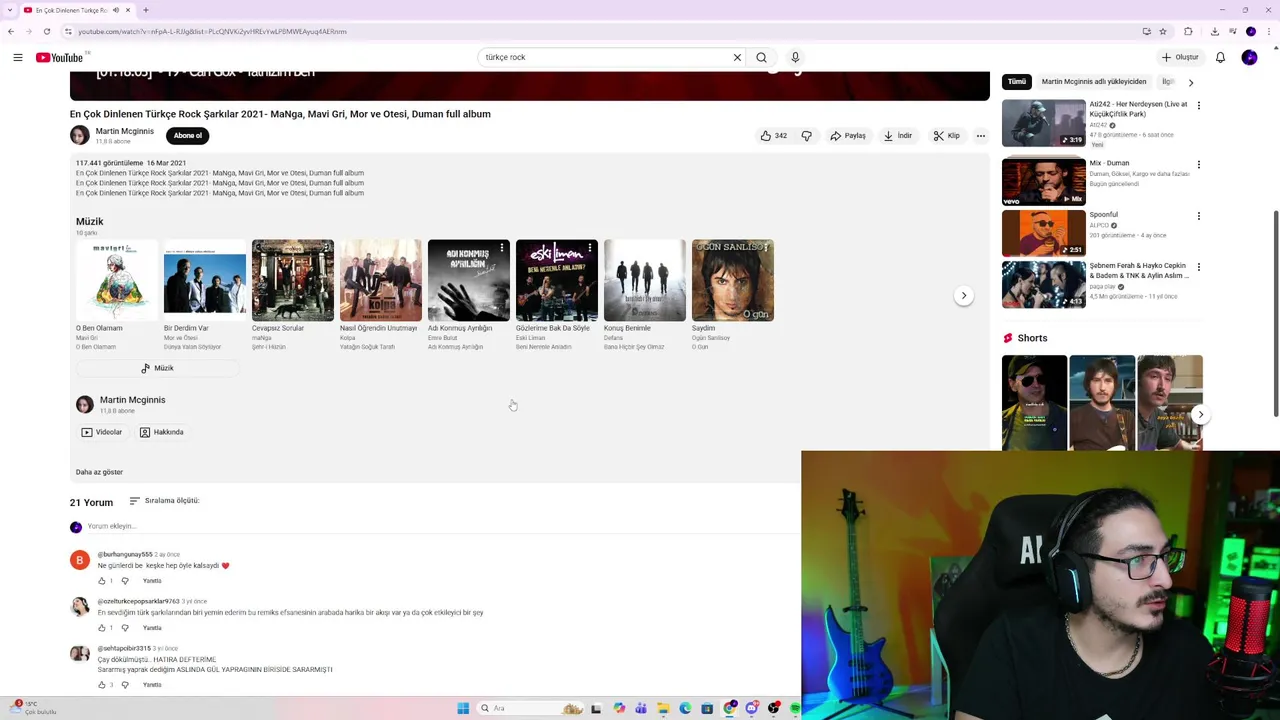Viewport: 1280px width, 720px height.
Task: Advance the music carousel with right arrow
Action: click(964, 295)
